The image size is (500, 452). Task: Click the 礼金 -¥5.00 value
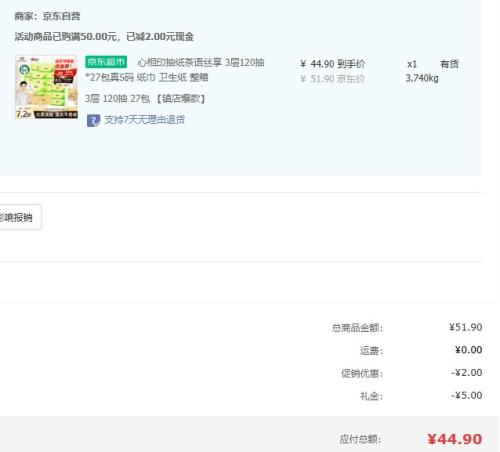pyautogui.click(x=467, y=396)
